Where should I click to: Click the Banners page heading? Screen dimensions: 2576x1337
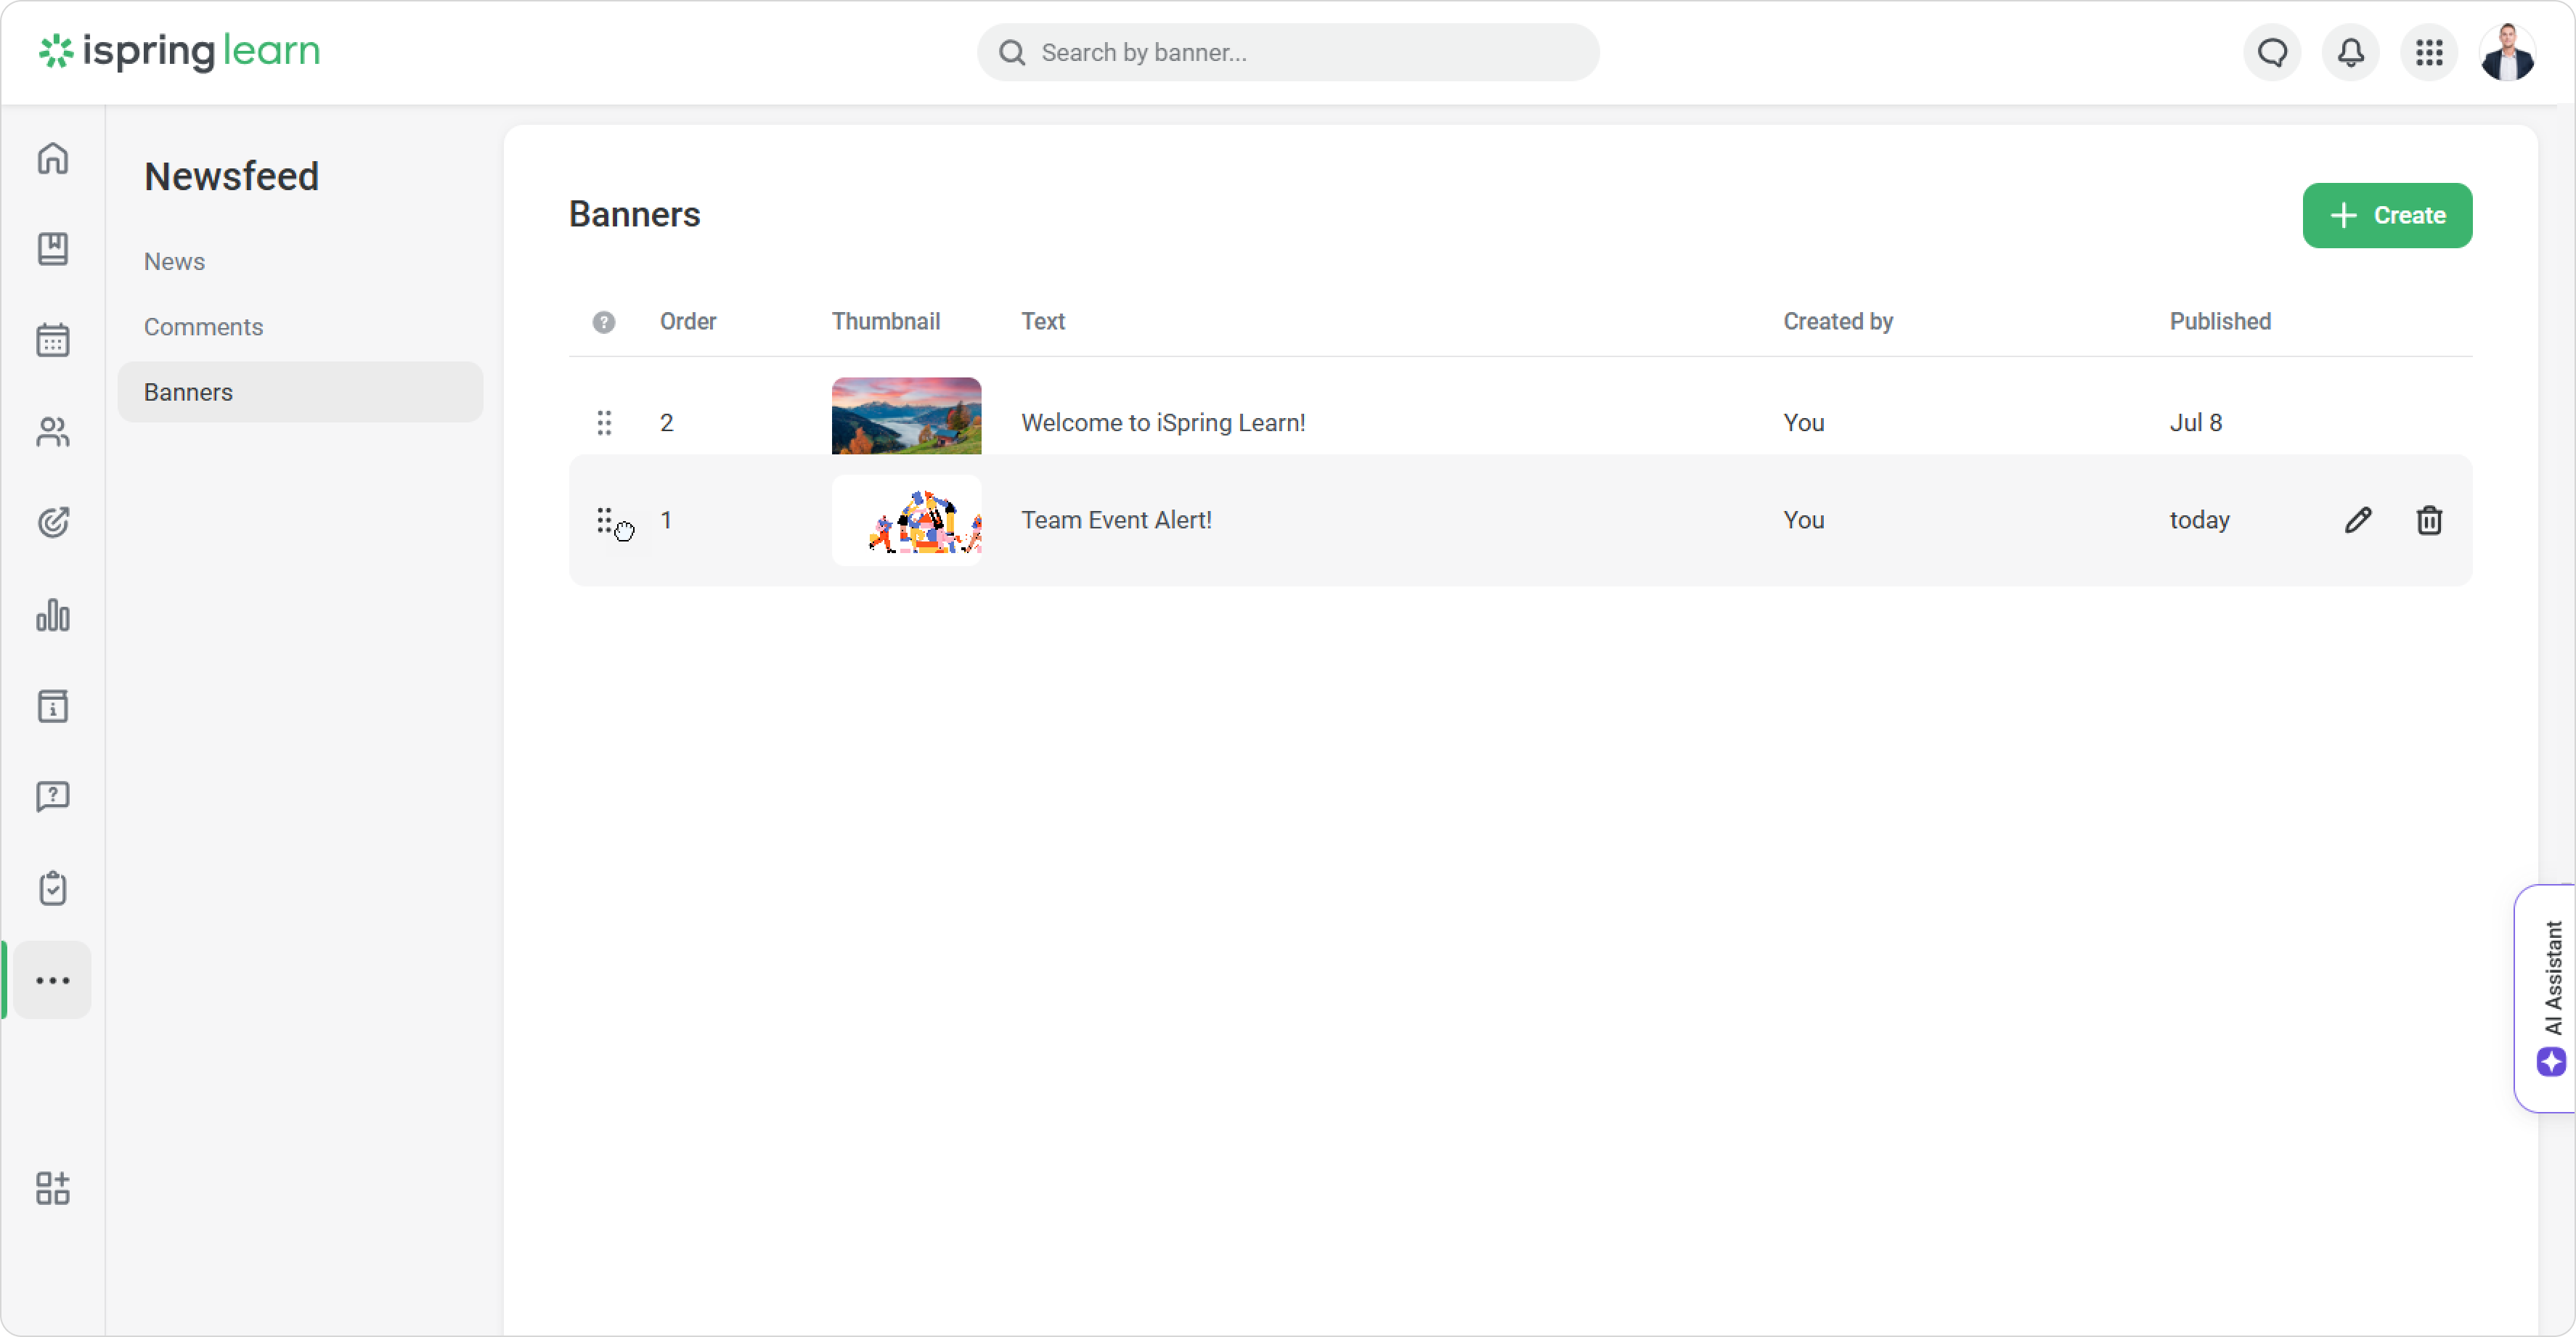(634, 214)
